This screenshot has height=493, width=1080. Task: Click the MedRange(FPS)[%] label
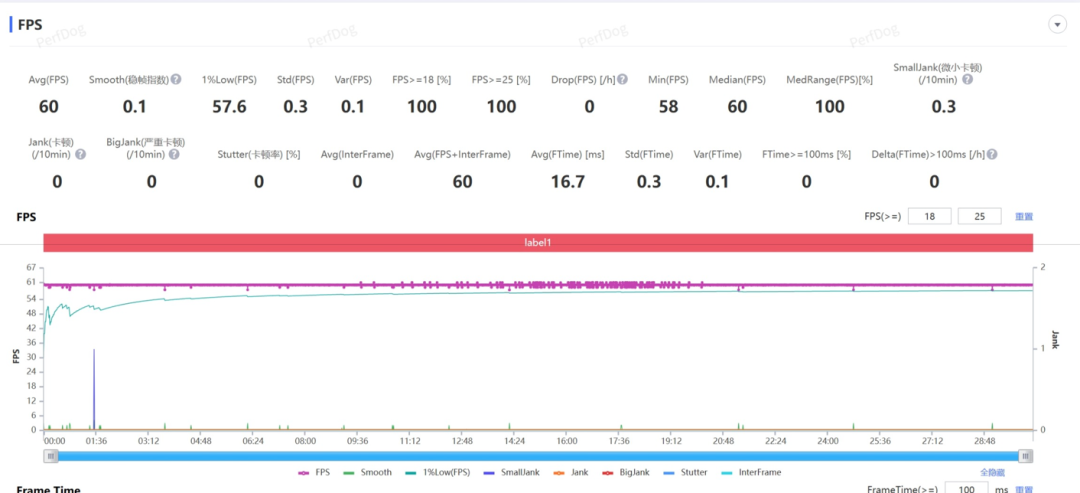pos(829,80)
